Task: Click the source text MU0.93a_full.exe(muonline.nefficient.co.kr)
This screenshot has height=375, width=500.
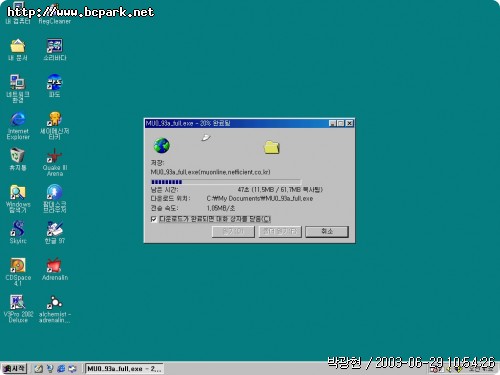Action: (x=210, y=172)
